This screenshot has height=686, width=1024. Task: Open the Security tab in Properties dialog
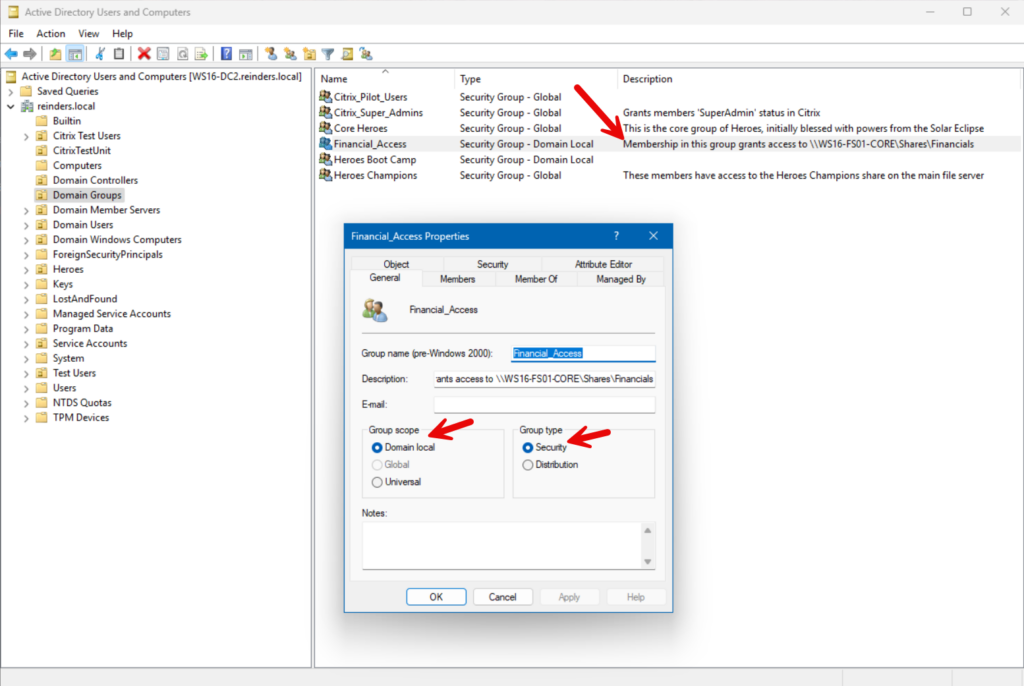tap(492, 264)
